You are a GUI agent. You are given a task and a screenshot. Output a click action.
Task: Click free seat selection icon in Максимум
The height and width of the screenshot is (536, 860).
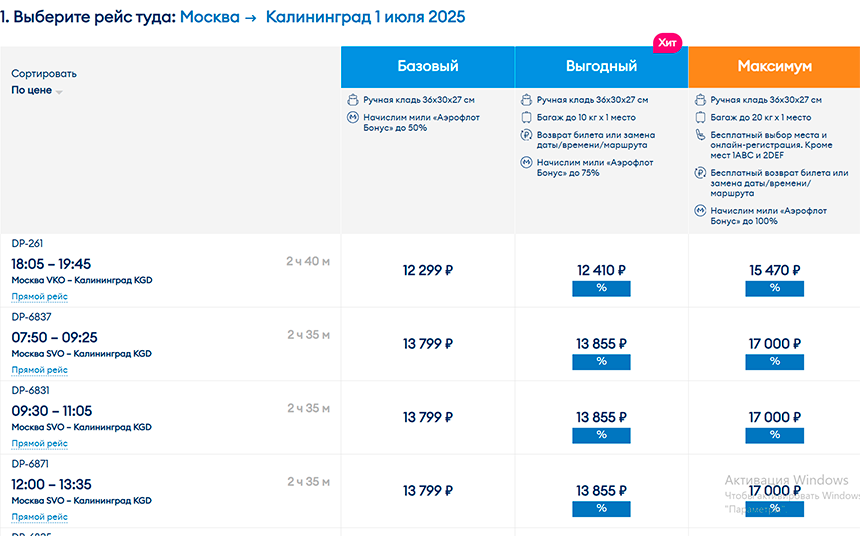(700, 135)
